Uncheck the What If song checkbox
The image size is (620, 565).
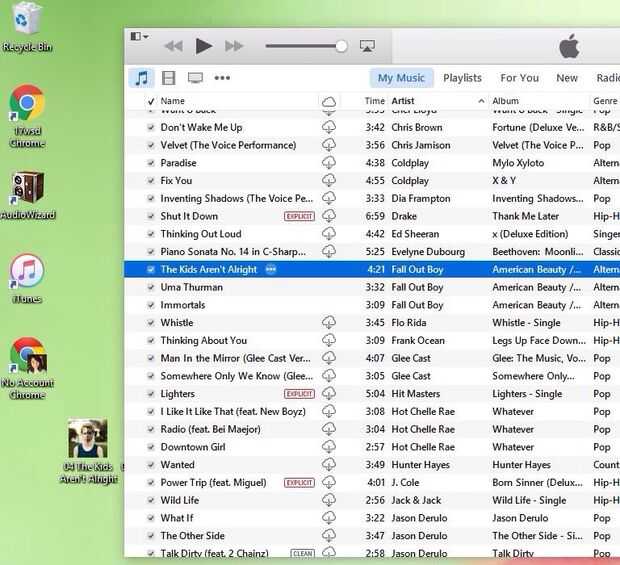151,518
